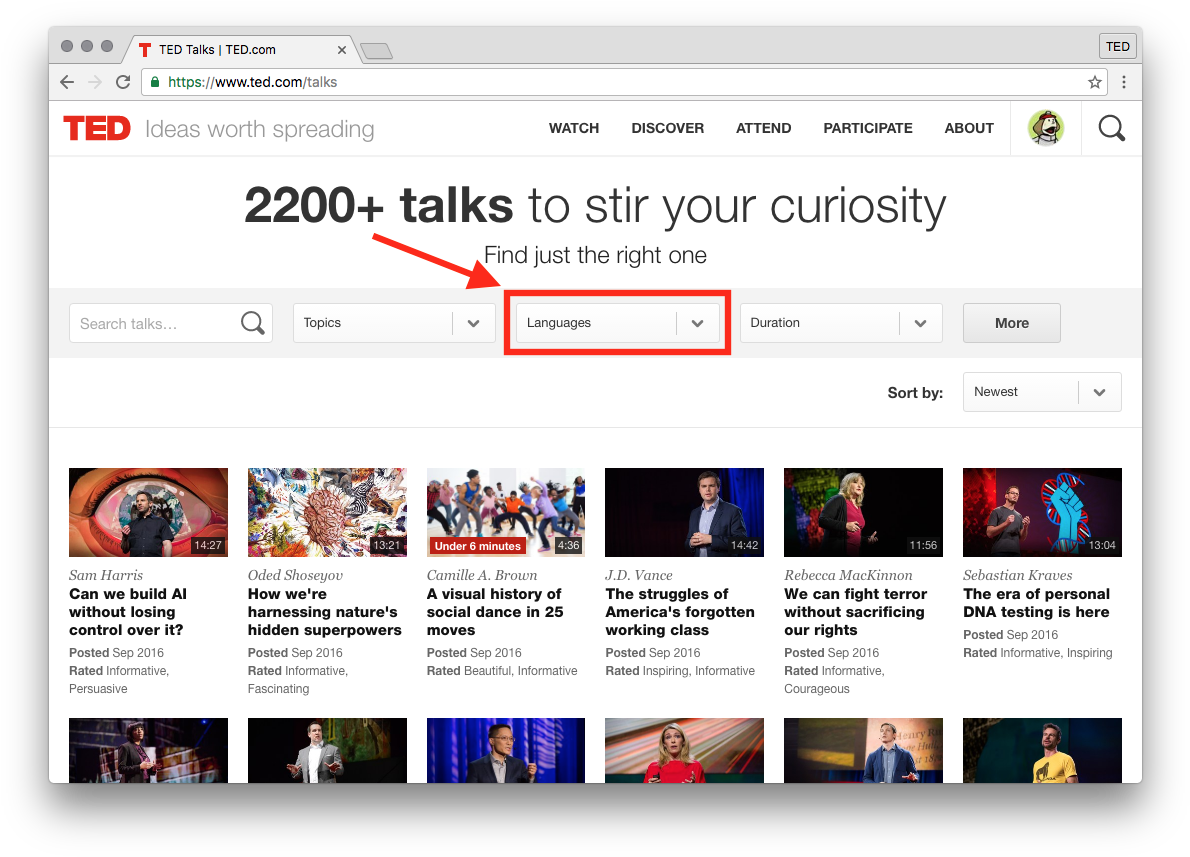Open 'The era of personal DNA testing' title
This screenshot has height=857, width=1190.
[x=1037, y=603]
